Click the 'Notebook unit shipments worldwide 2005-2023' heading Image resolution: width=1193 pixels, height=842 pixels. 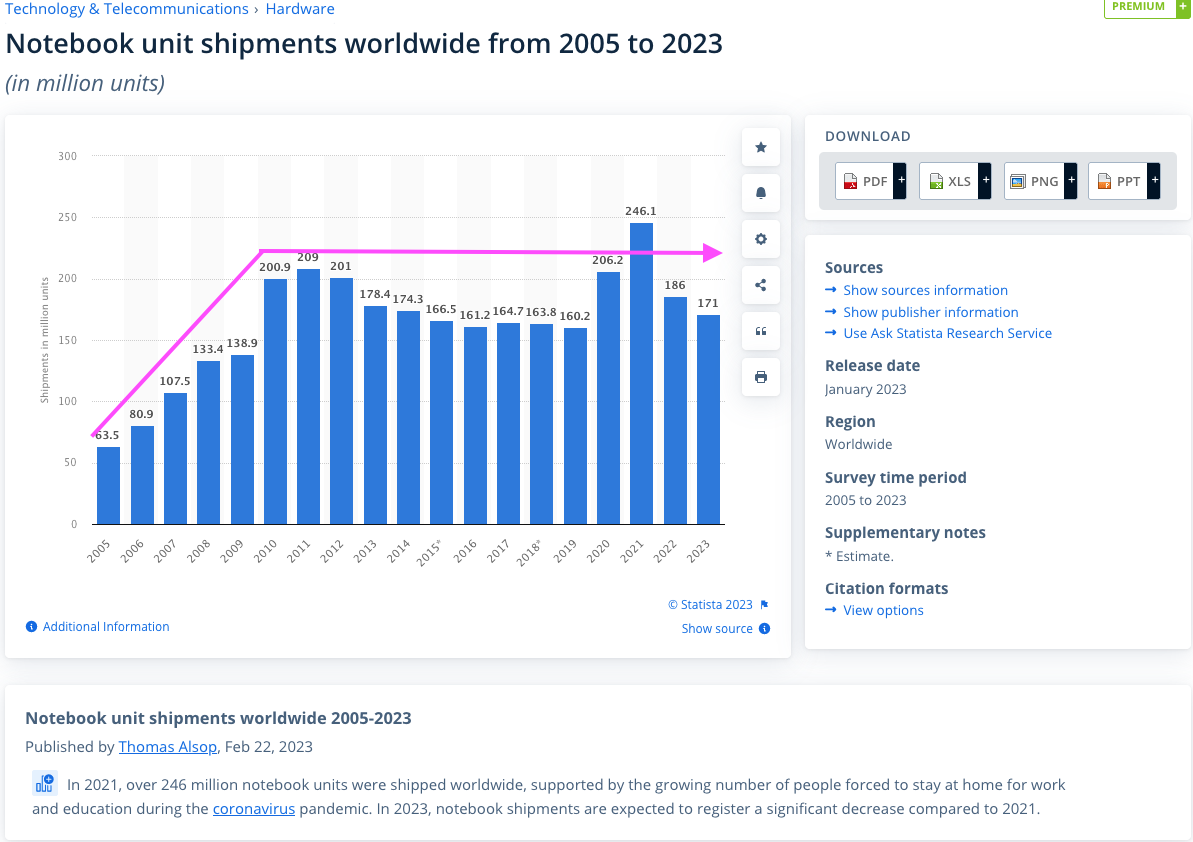pos(218,718)
